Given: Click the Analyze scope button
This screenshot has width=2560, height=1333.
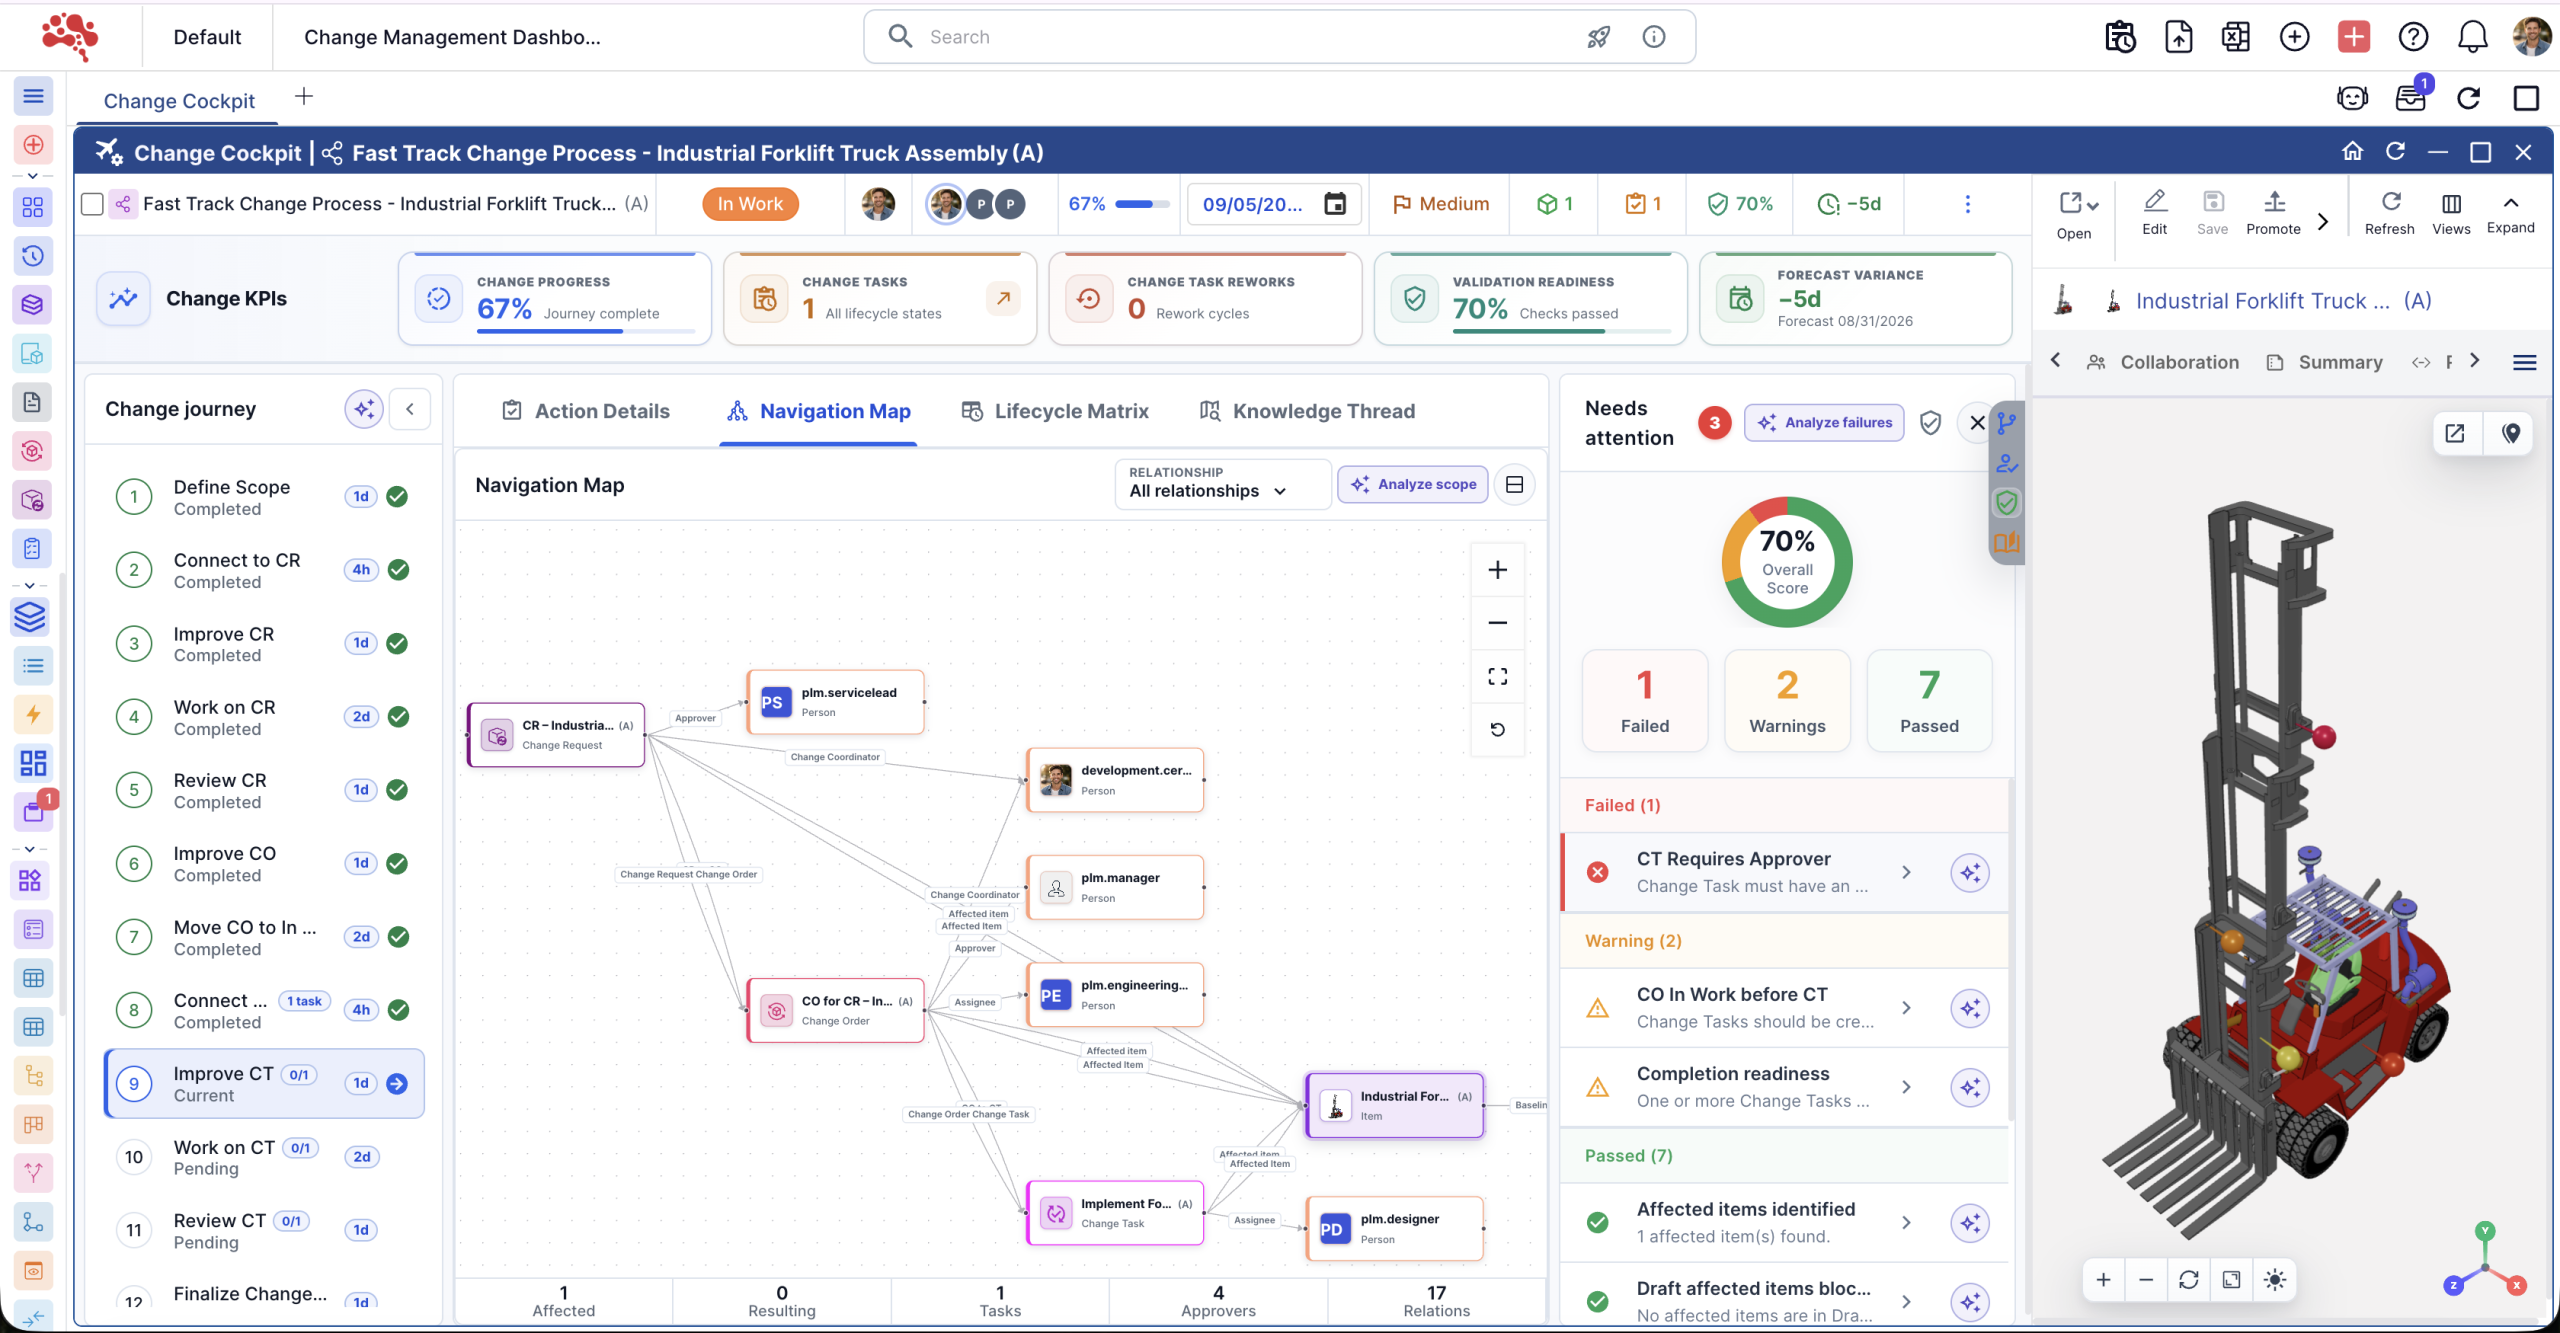Looking at the screenshot, I should click(x=1413, y=484).
